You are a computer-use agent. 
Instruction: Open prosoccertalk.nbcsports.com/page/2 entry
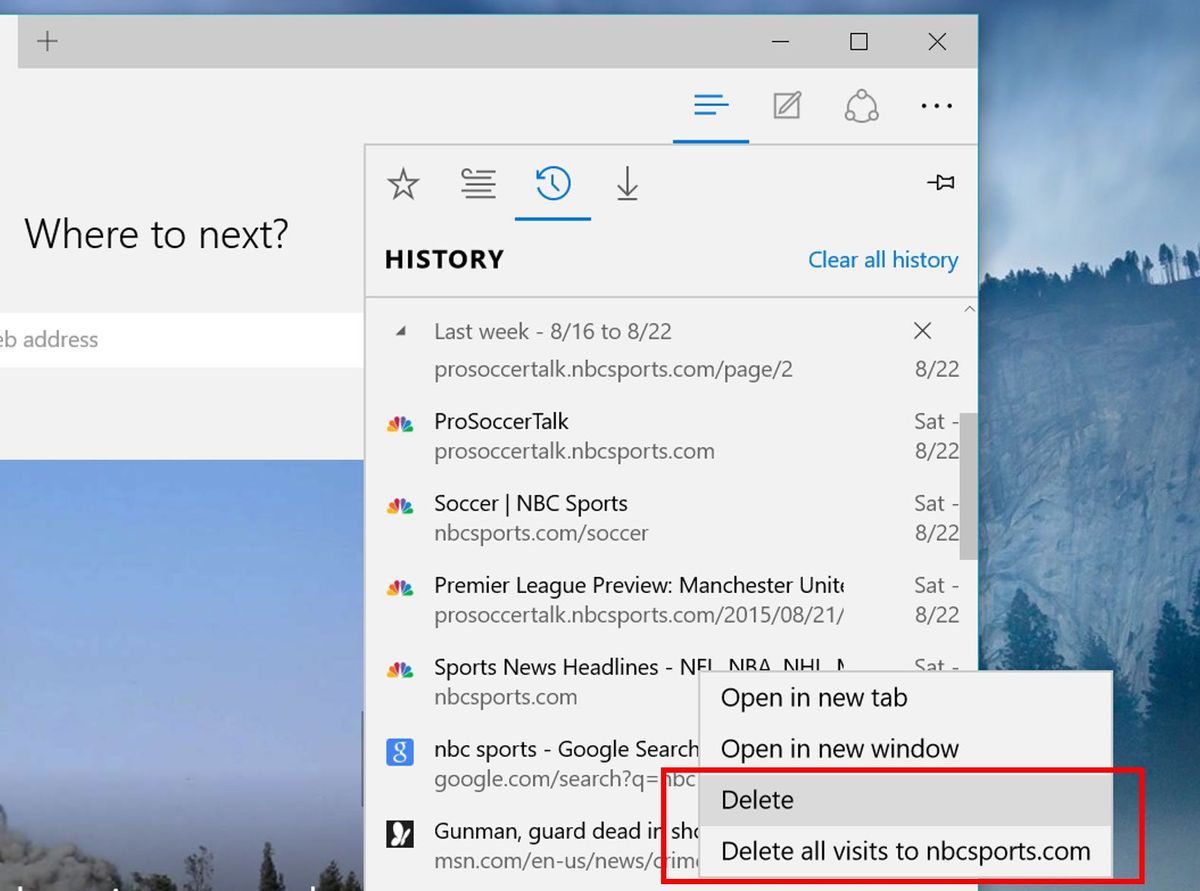(613, 369)
